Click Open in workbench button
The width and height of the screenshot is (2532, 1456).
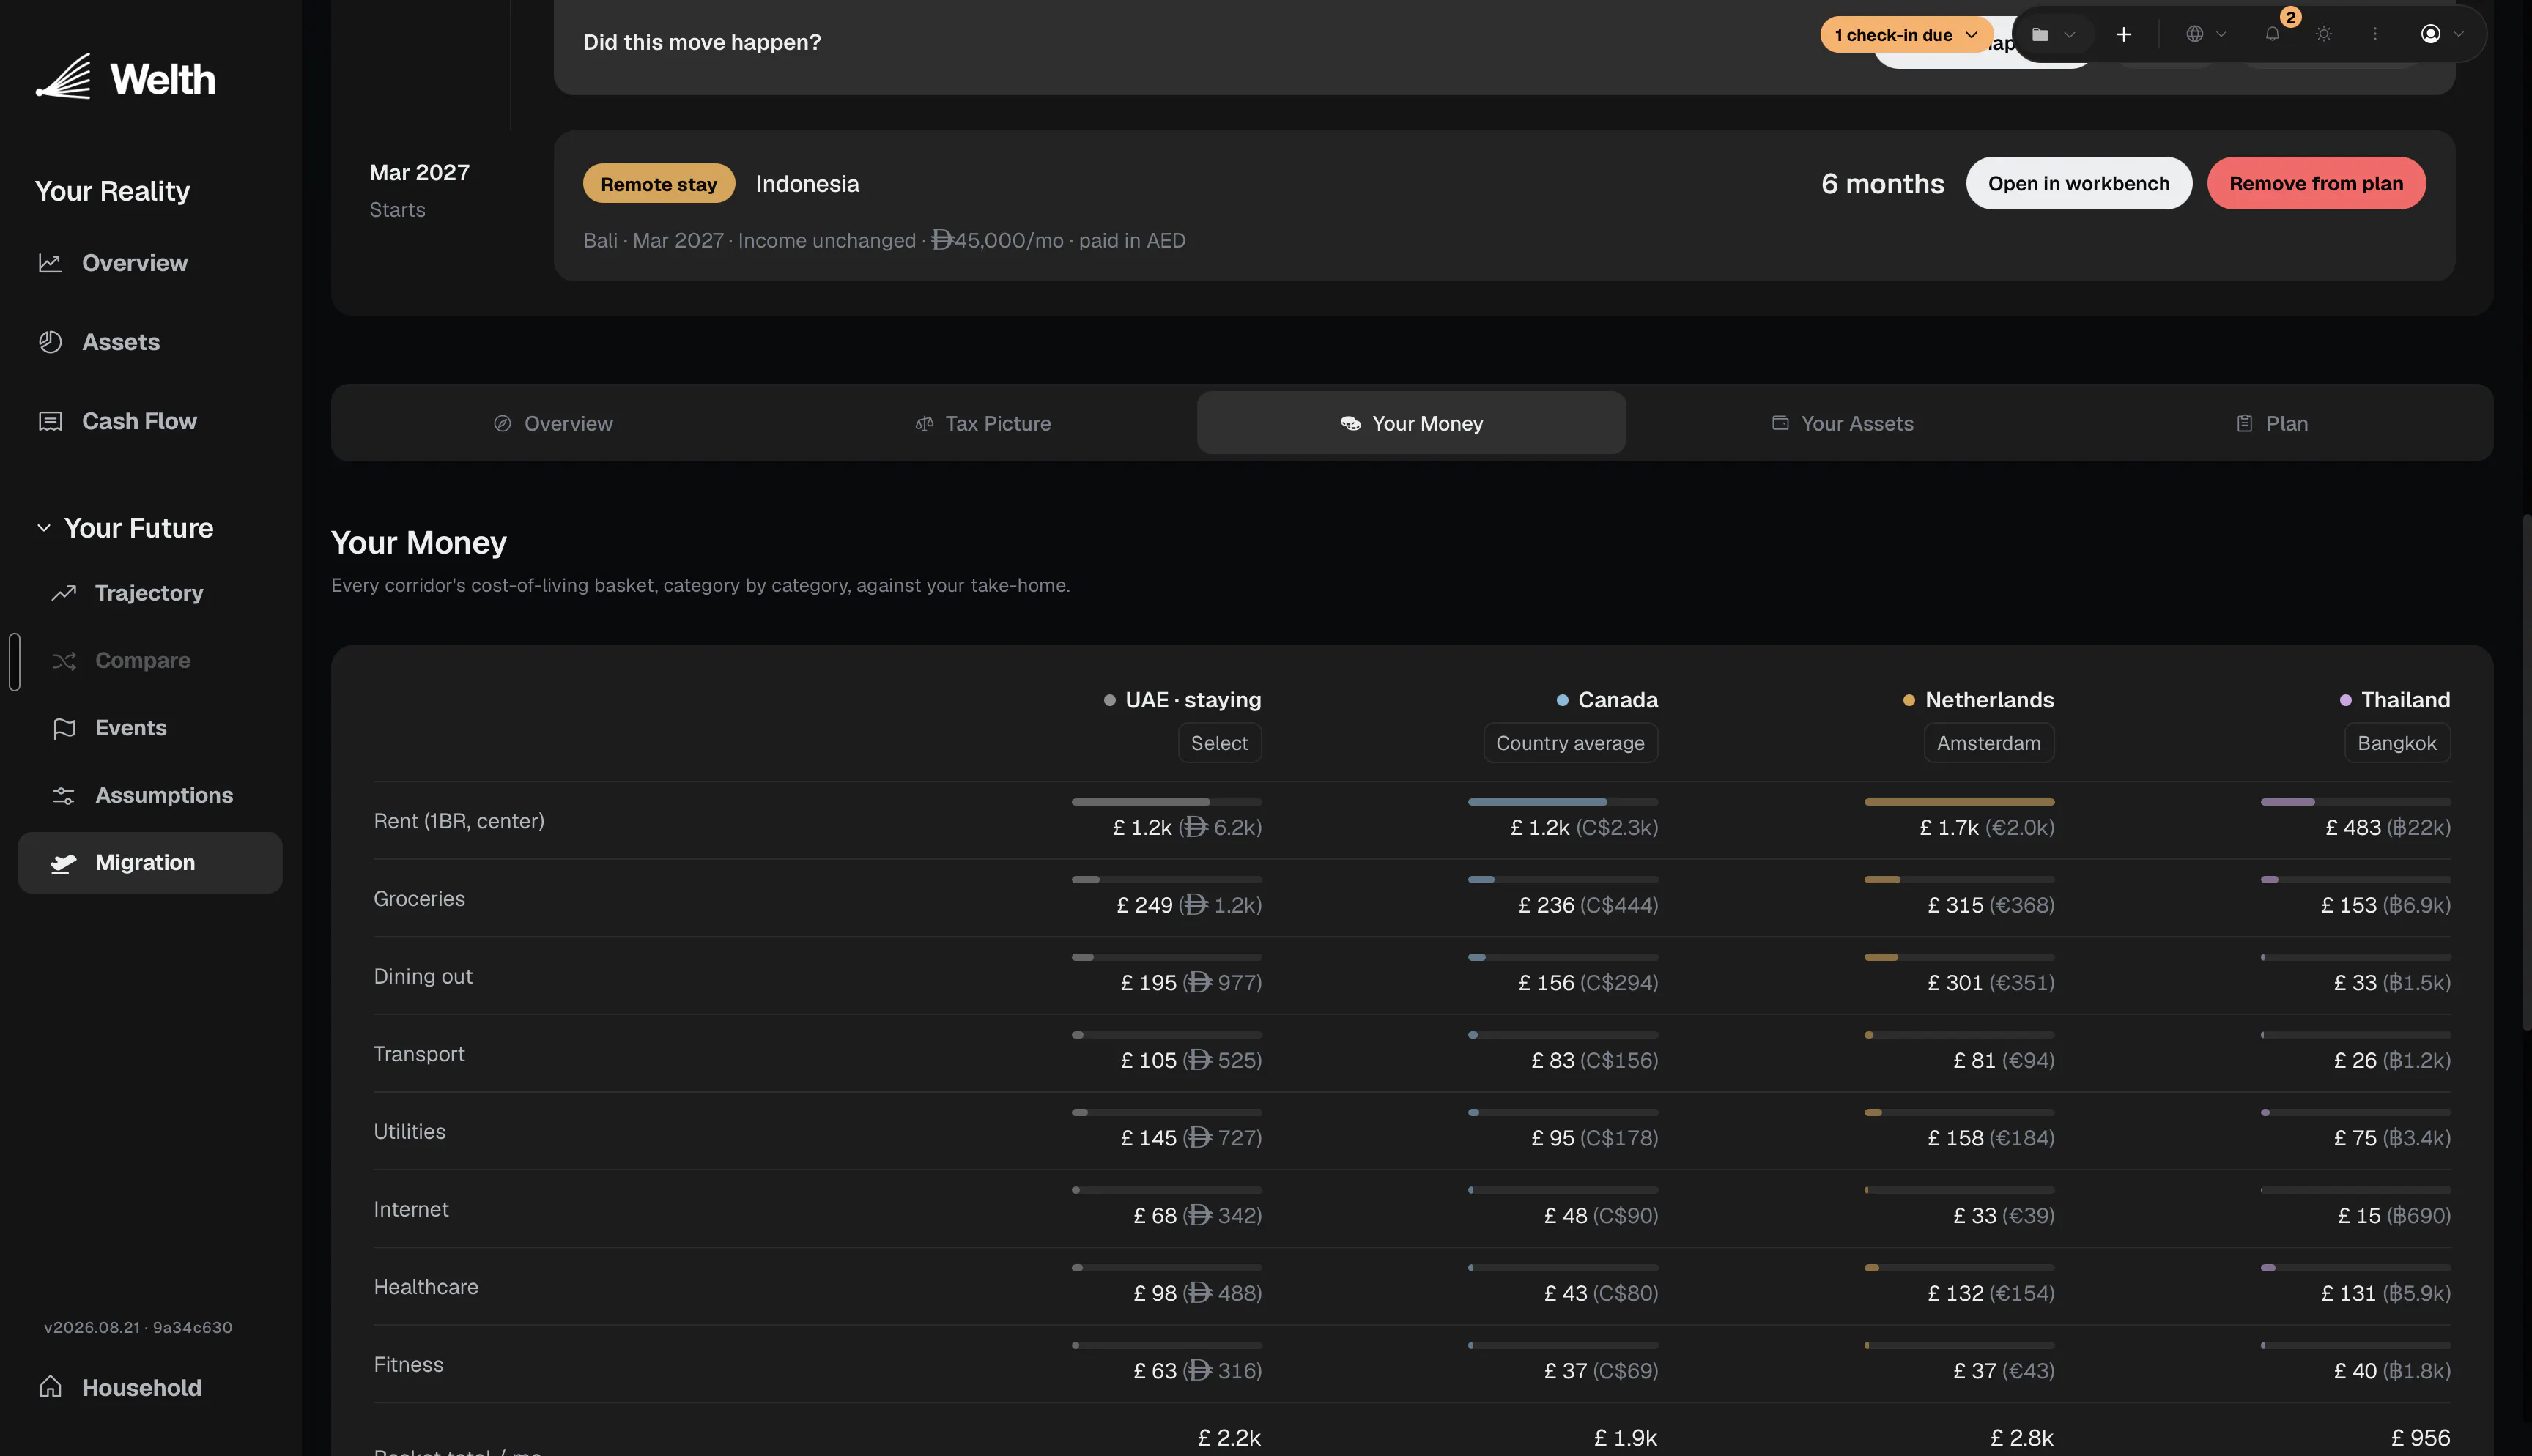pyautogui.click(x=2079, y=183)
